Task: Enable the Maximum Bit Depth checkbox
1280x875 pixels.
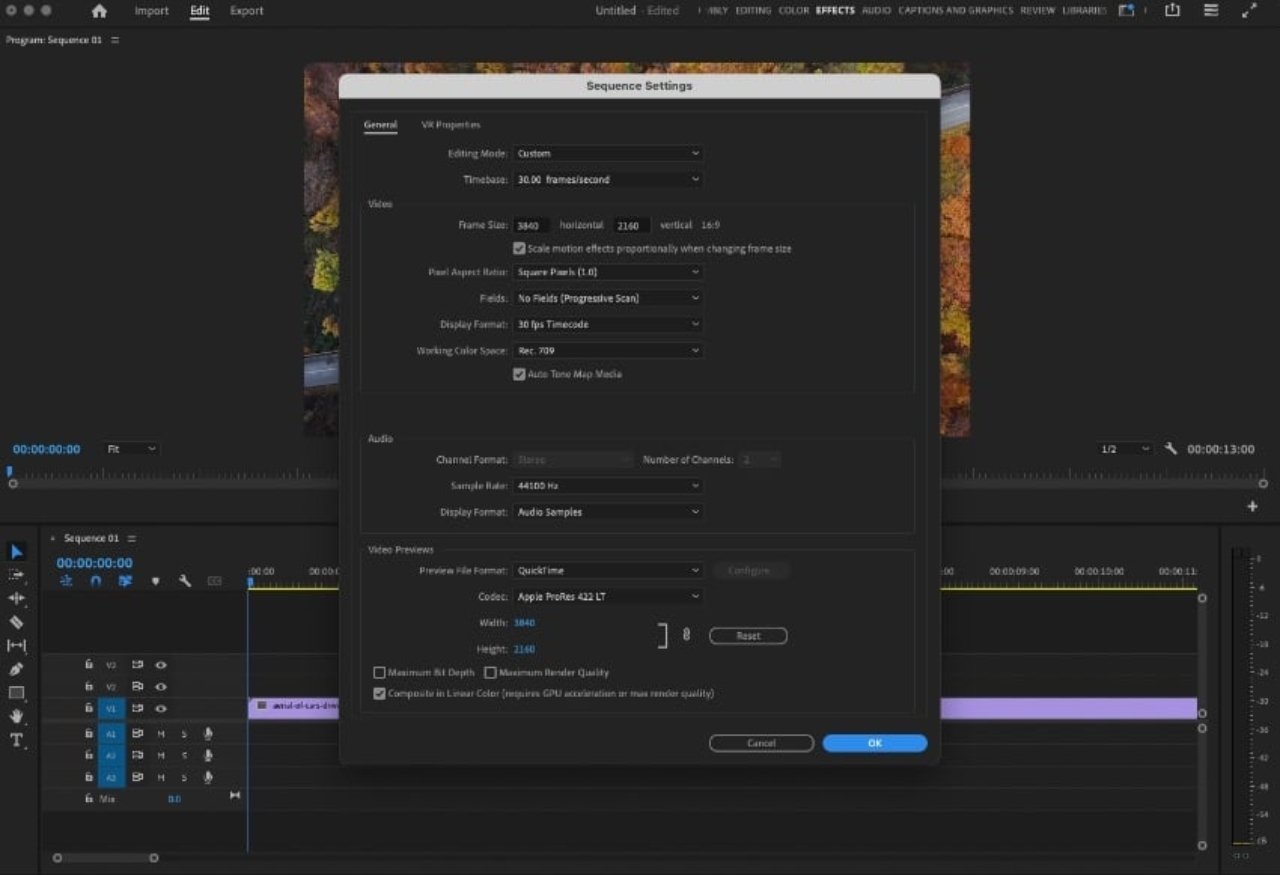Action: [380, 673]
